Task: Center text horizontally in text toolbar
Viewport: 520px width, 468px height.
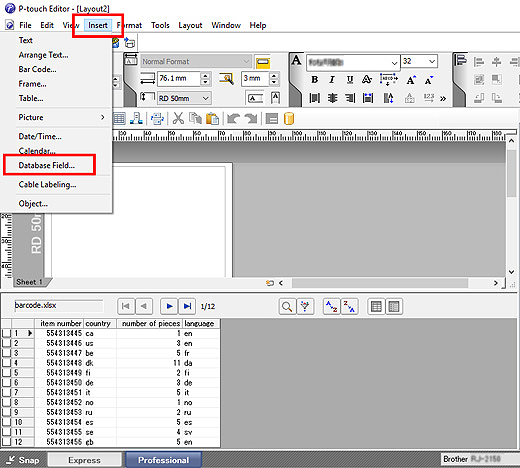Action: [x=332, y=98]
